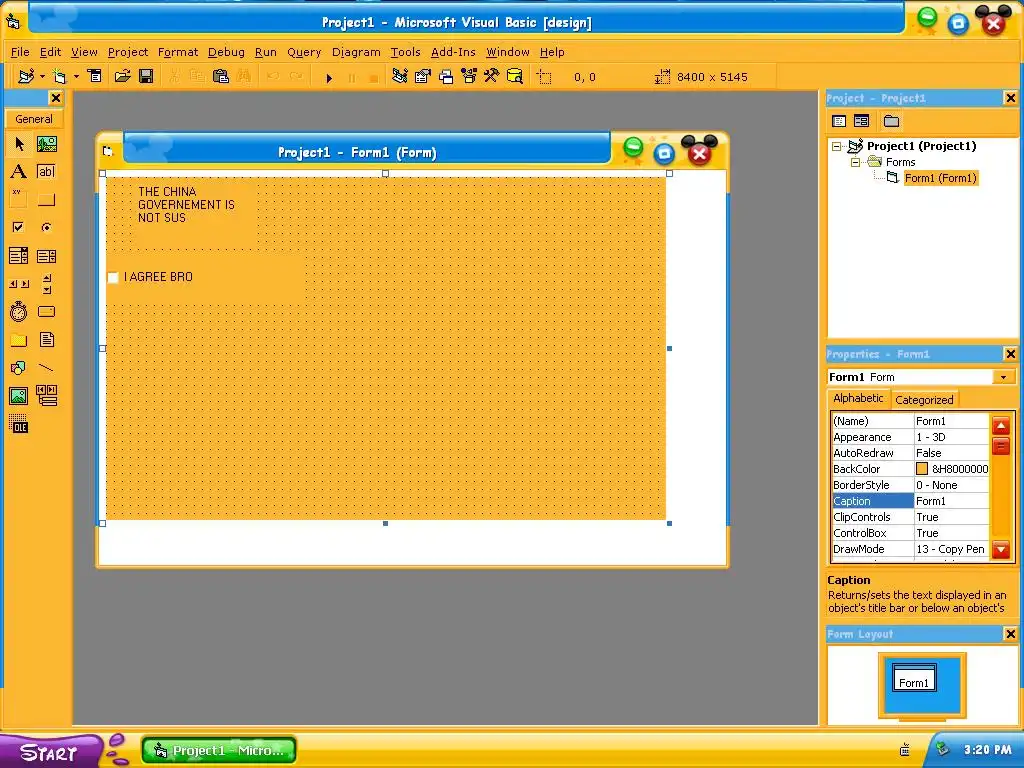The height and width of the screenshot is (768, 1024).
Task: Select the PictureBox control tool
Action: click(x=46, y=144)
